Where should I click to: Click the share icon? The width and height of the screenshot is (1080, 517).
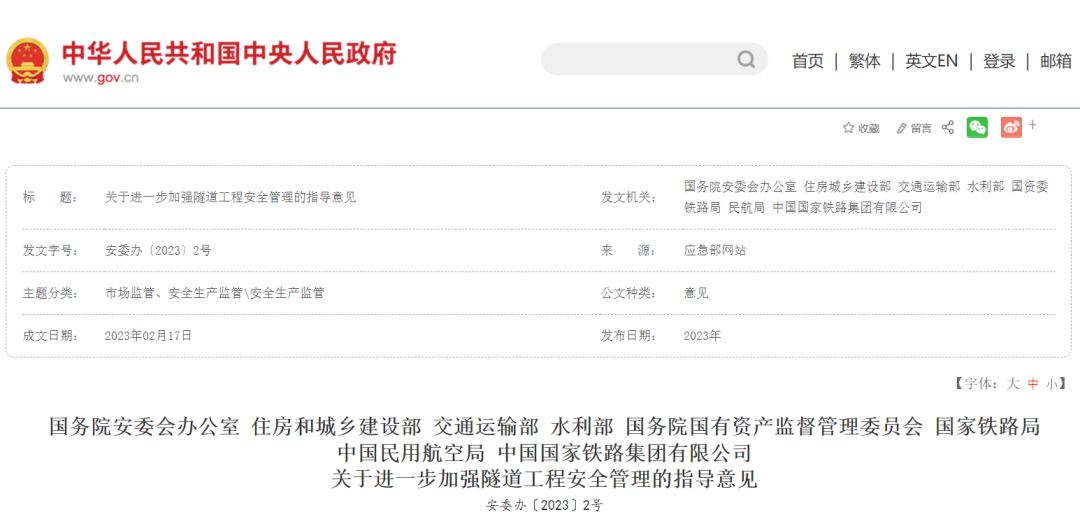948,127
